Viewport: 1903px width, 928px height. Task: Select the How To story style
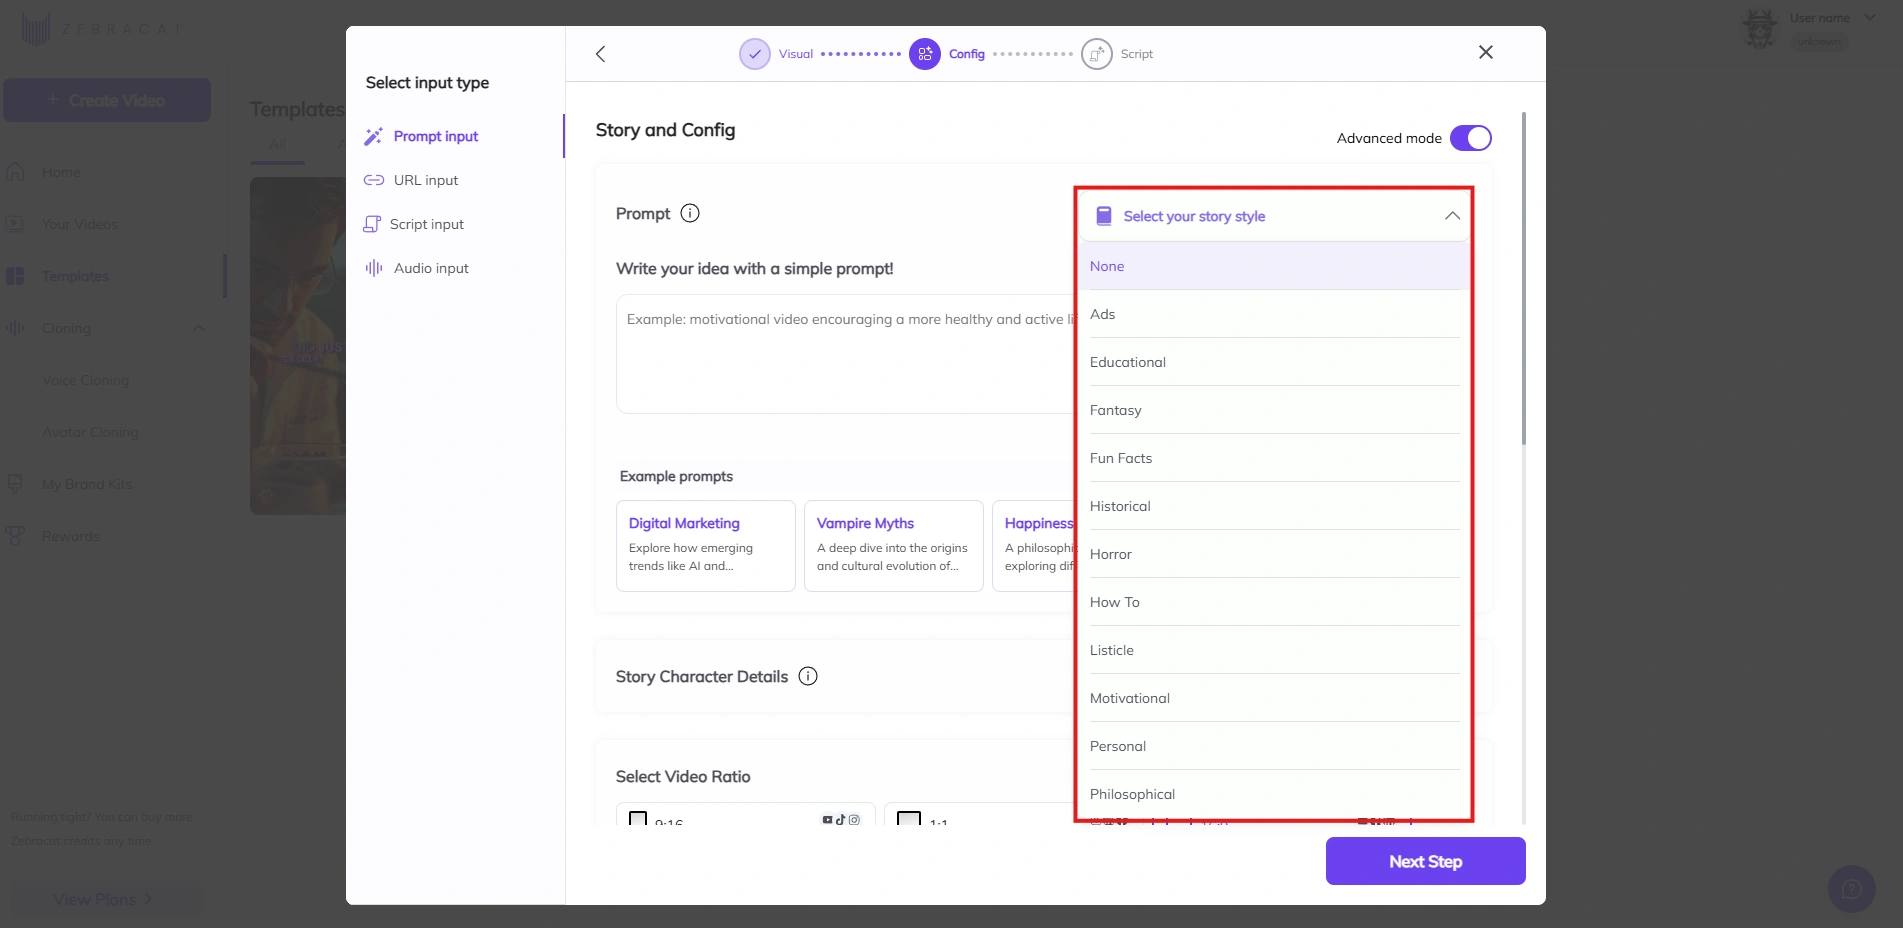click(1274, 602)
